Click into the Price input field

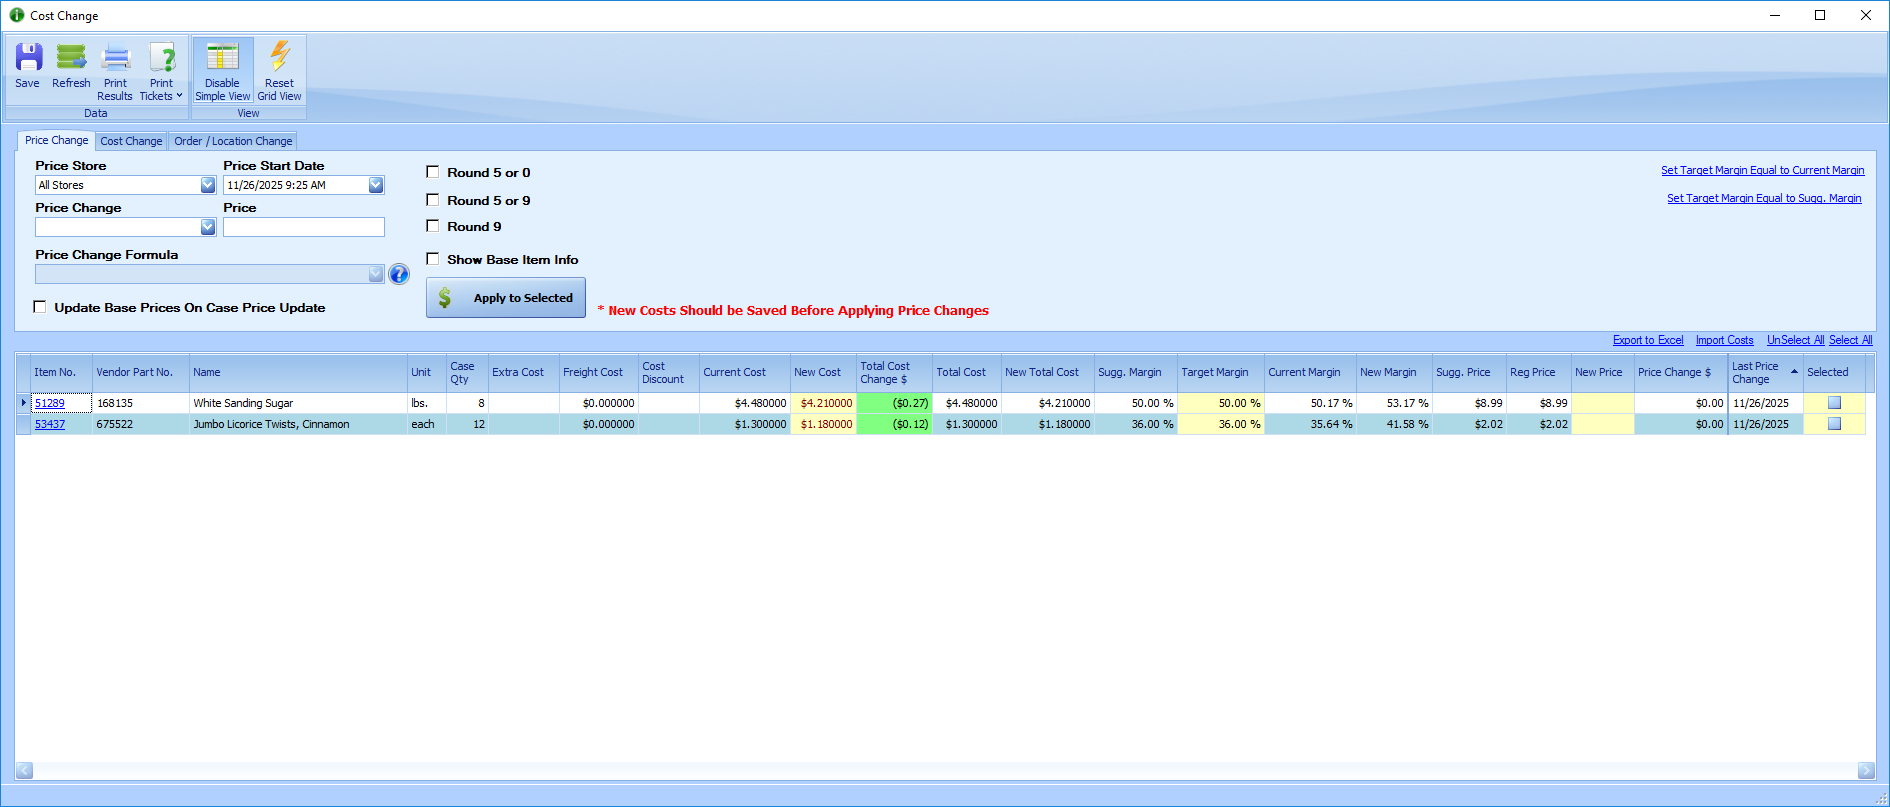[303, 227]
